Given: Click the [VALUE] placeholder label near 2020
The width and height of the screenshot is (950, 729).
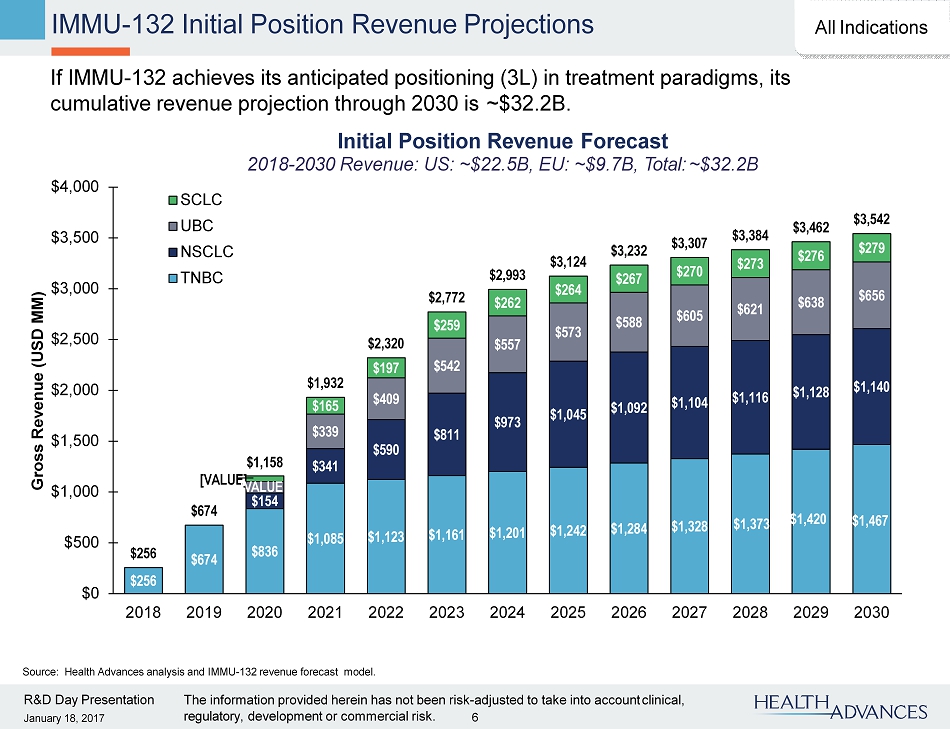Looking at the screenshot, I should (222, 480).
